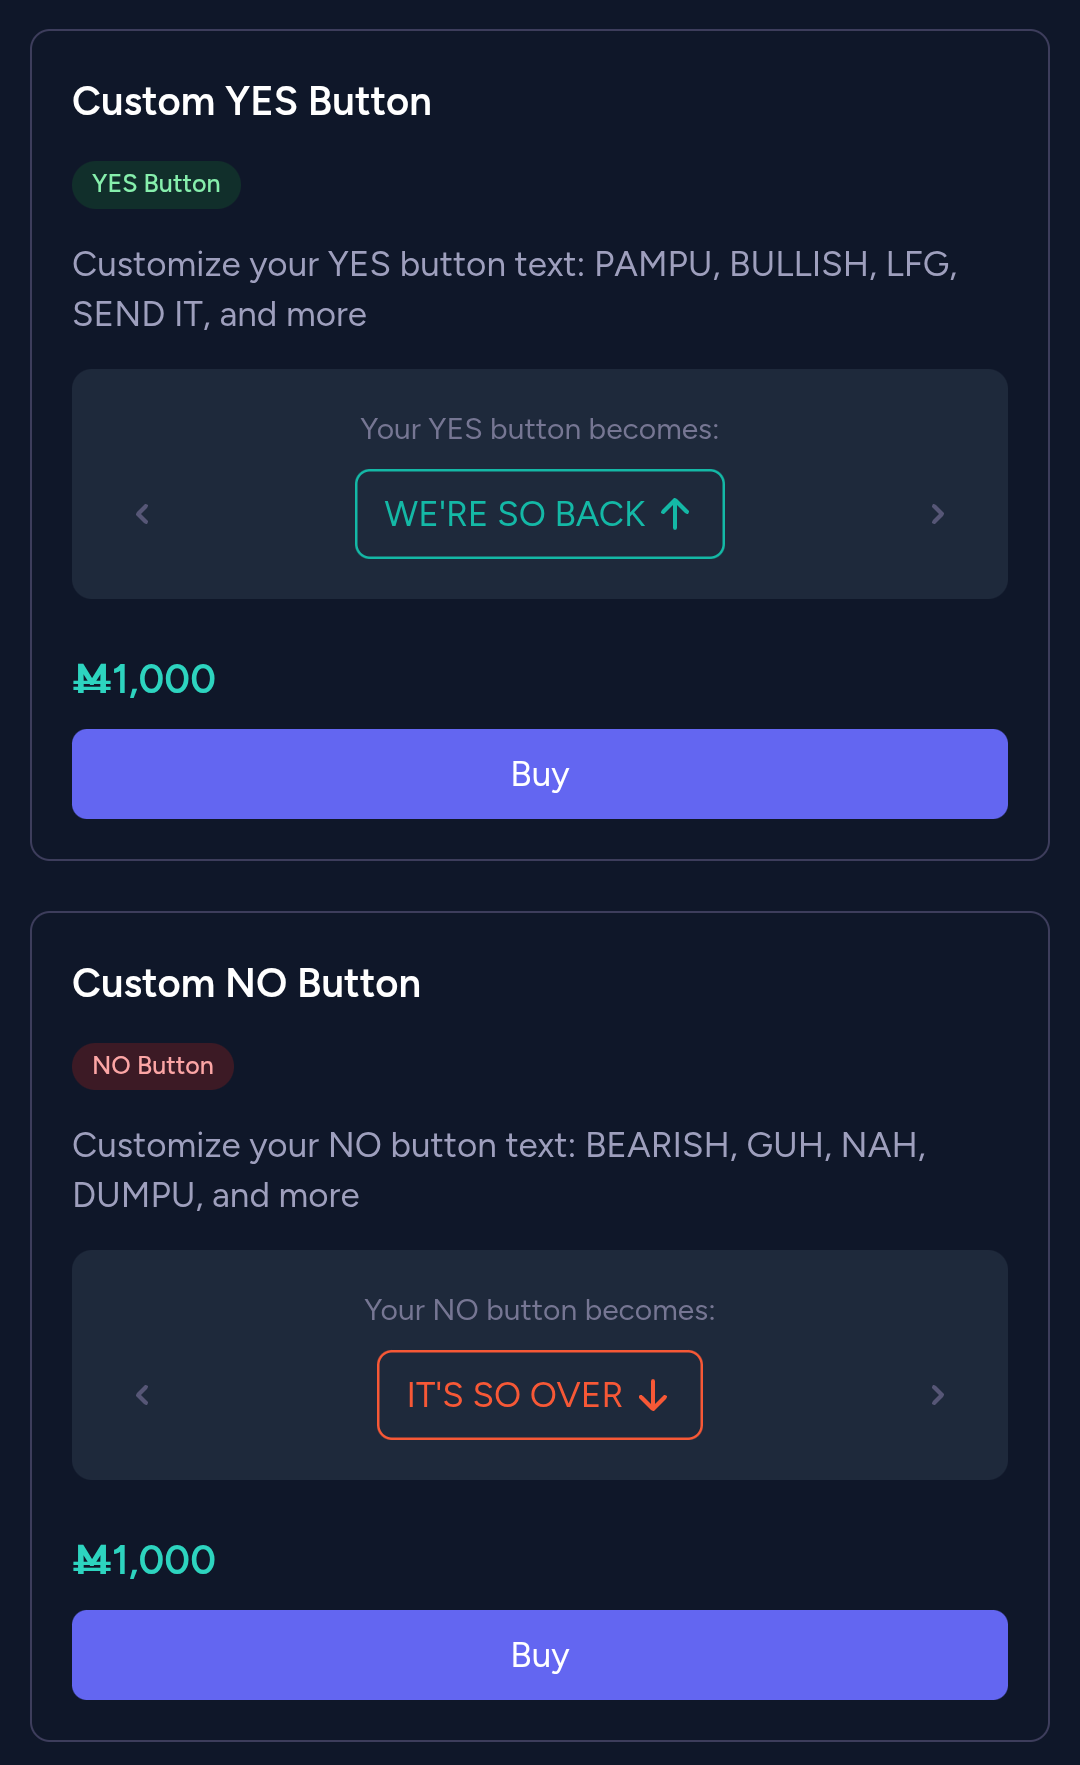Image resolution: width=1080 pixels, height=1765 pixels.
Task: Show previous NO button text option
Action: click(x=142, y=1395)
